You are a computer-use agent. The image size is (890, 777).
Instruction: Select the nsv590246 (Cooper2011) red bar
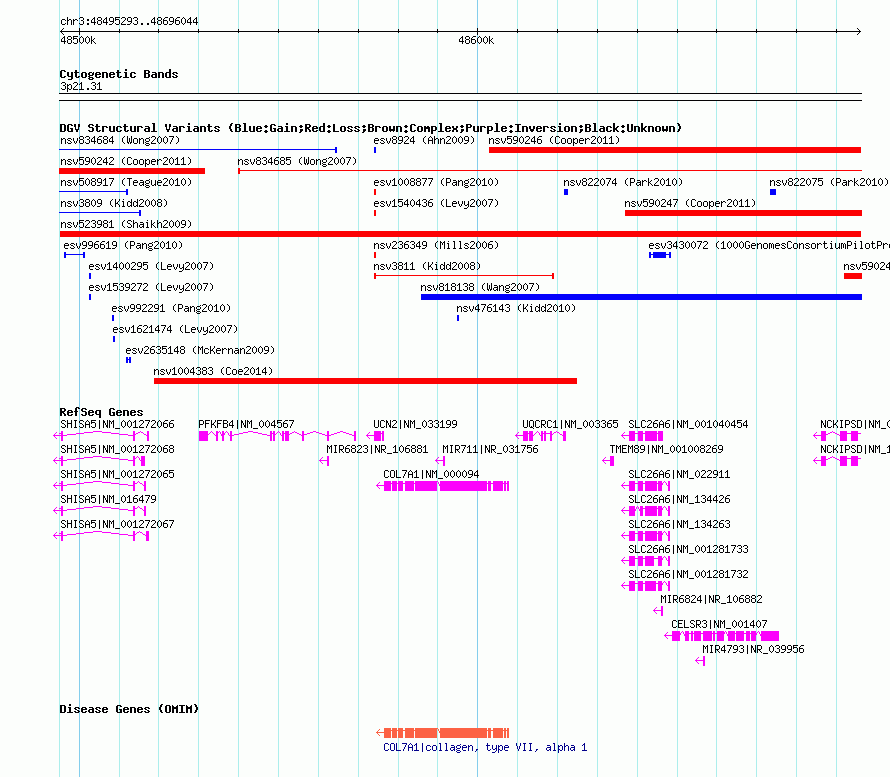tap(675, 150)
